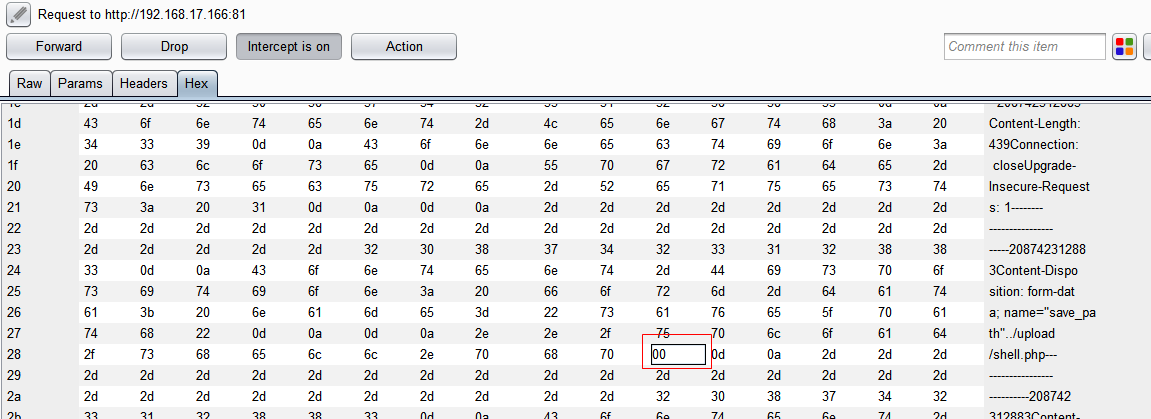Open the highlight color picker icon
1151x419 pixels.
pyautogui.click(x=1125, y=47)
